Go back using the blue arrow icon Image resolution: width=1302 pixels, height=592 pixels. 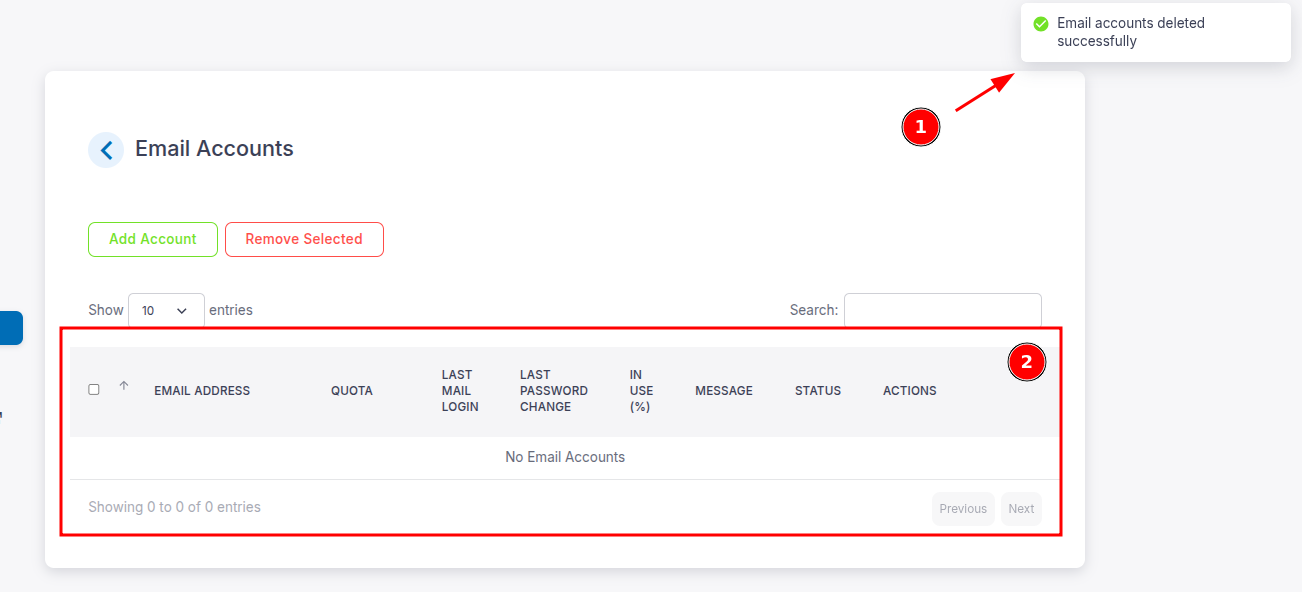(106, 150)
